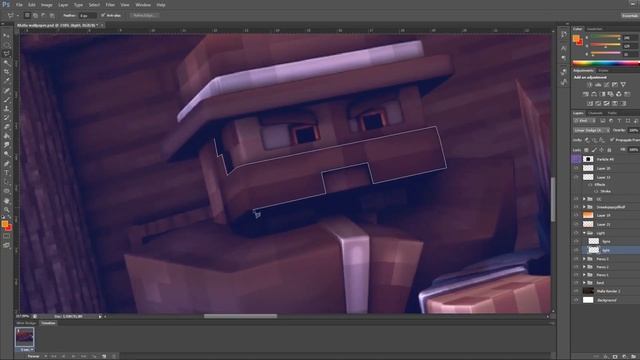Select the Brush tool
Image resolution: width=640 pixels, height=360 pixels.
[7, 100]
